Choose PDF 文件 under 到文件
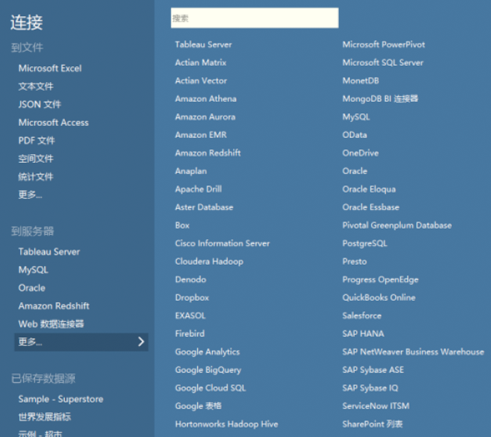 pos(36,141)
